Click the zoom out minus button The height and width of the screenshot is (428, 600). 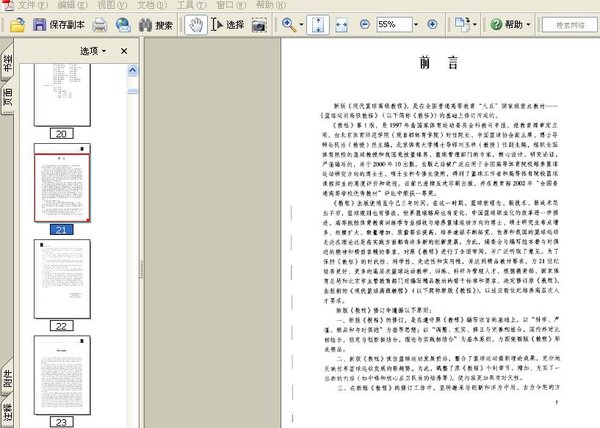[365, 25]
